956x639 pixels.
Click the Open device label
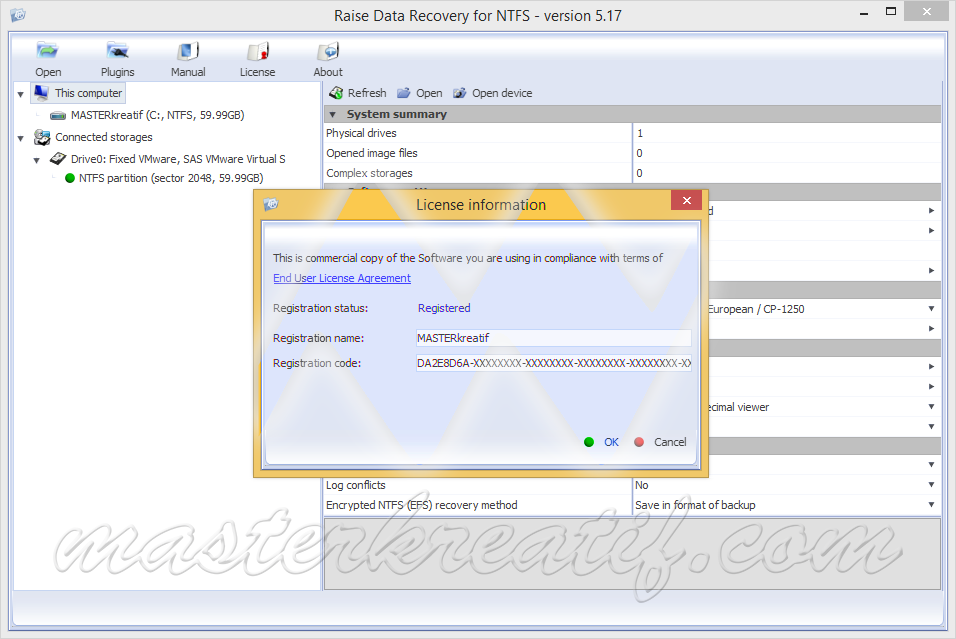(502, 93)
